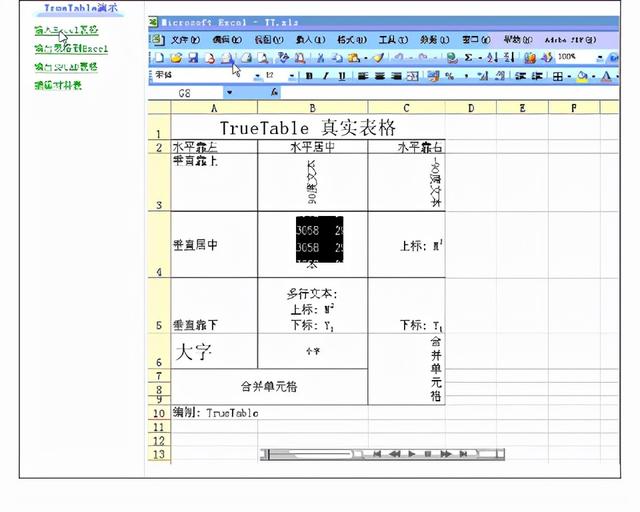Toggle Underline formatting
Image resolution: width=640 pixels, height=512 pixels.
342,76
